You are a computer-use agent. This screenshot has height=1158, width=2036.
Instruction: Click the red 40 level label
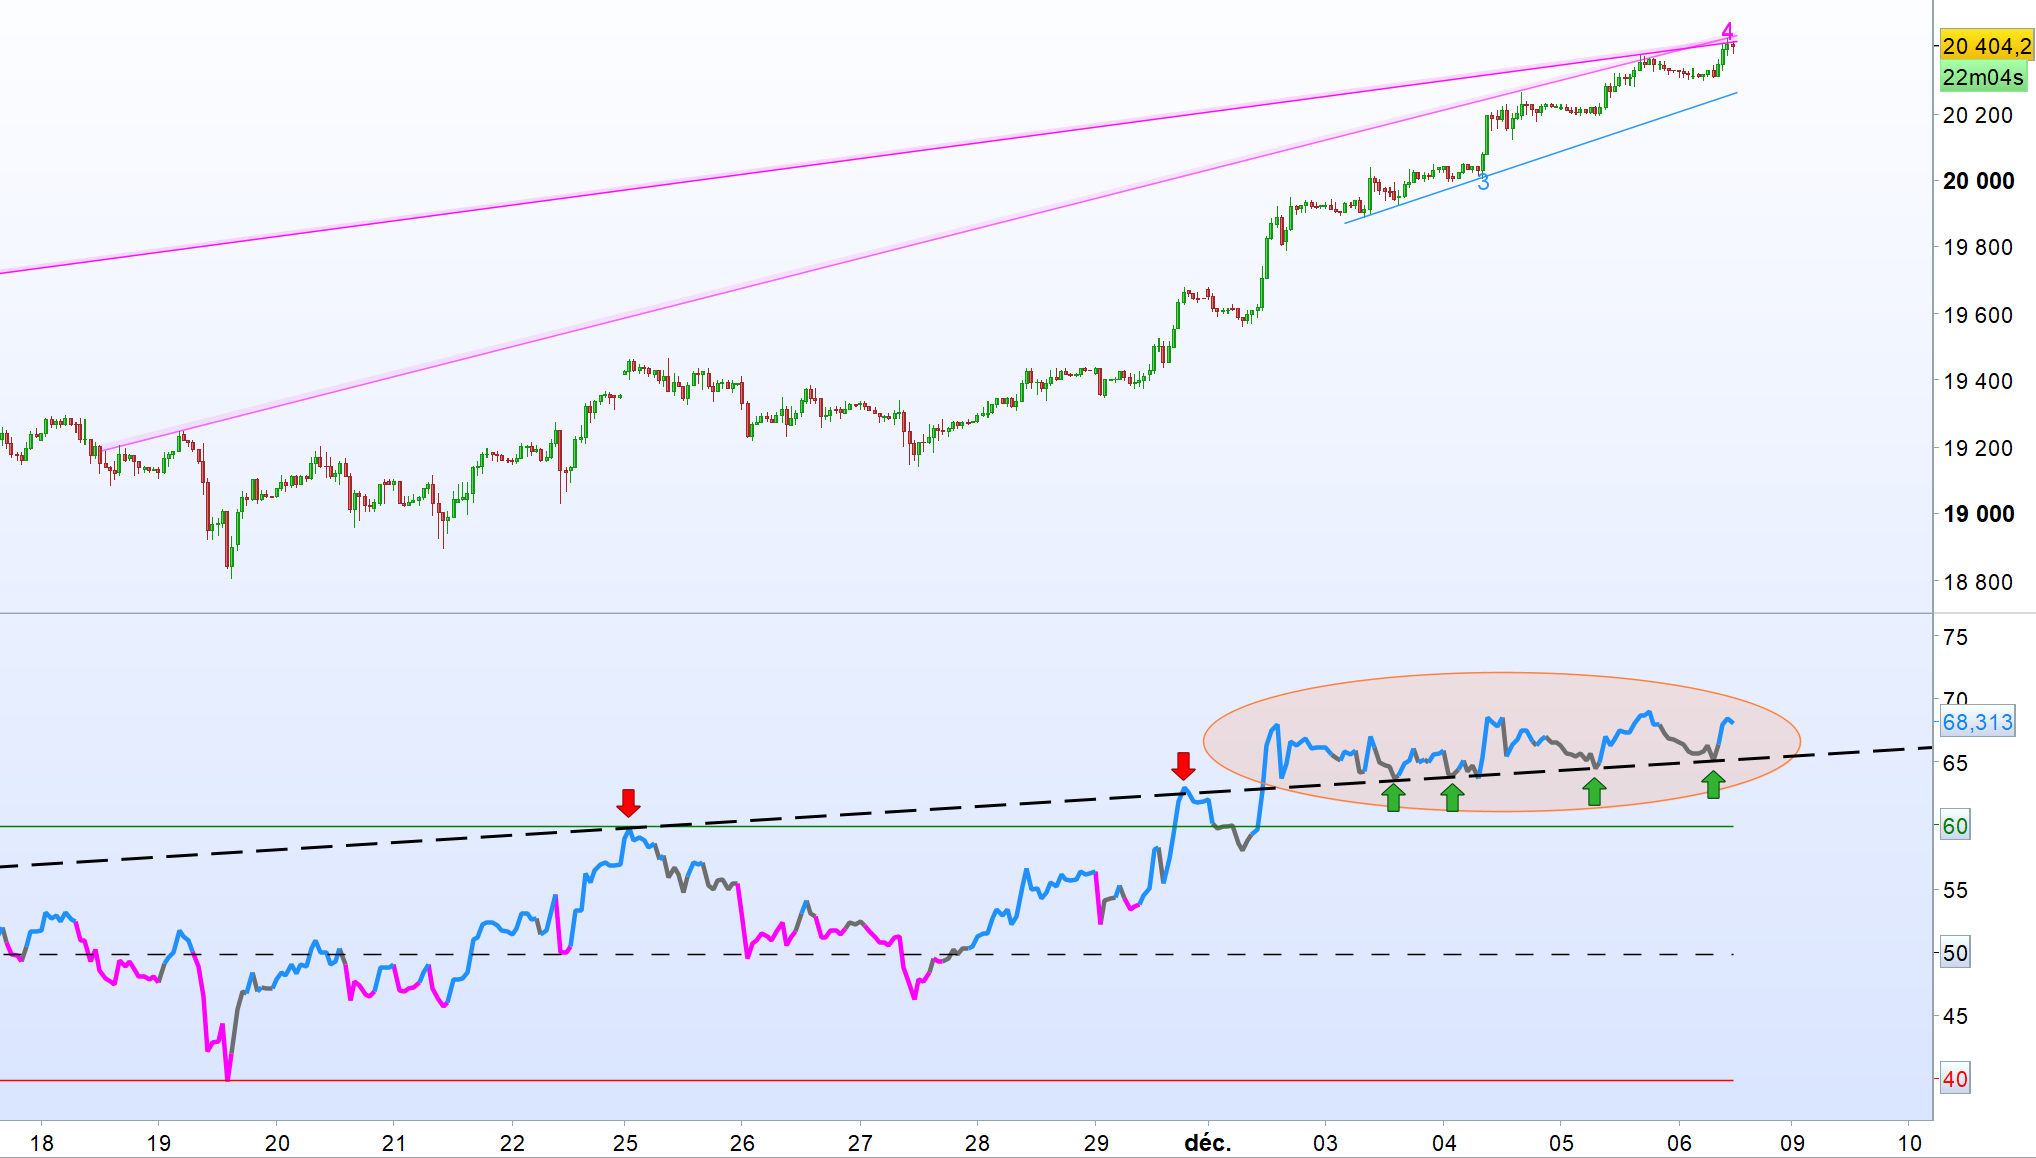point(1954,1079)
